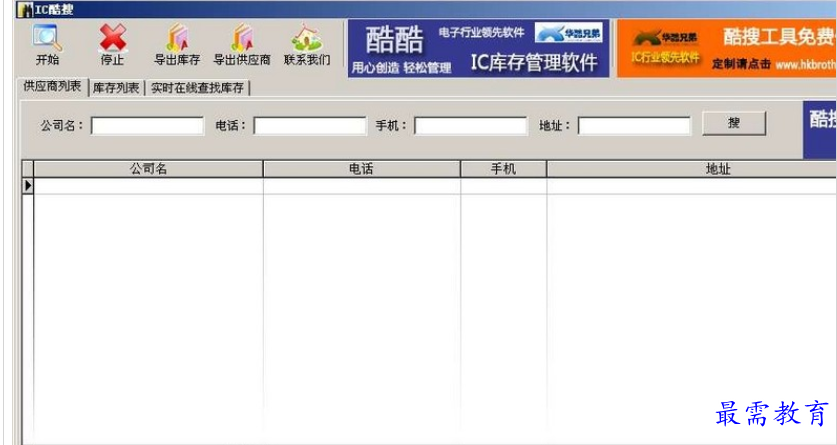Open 联系我们 contact us house icon
Image resolution: width=837 pixels, height=445 pixels.
306,38
